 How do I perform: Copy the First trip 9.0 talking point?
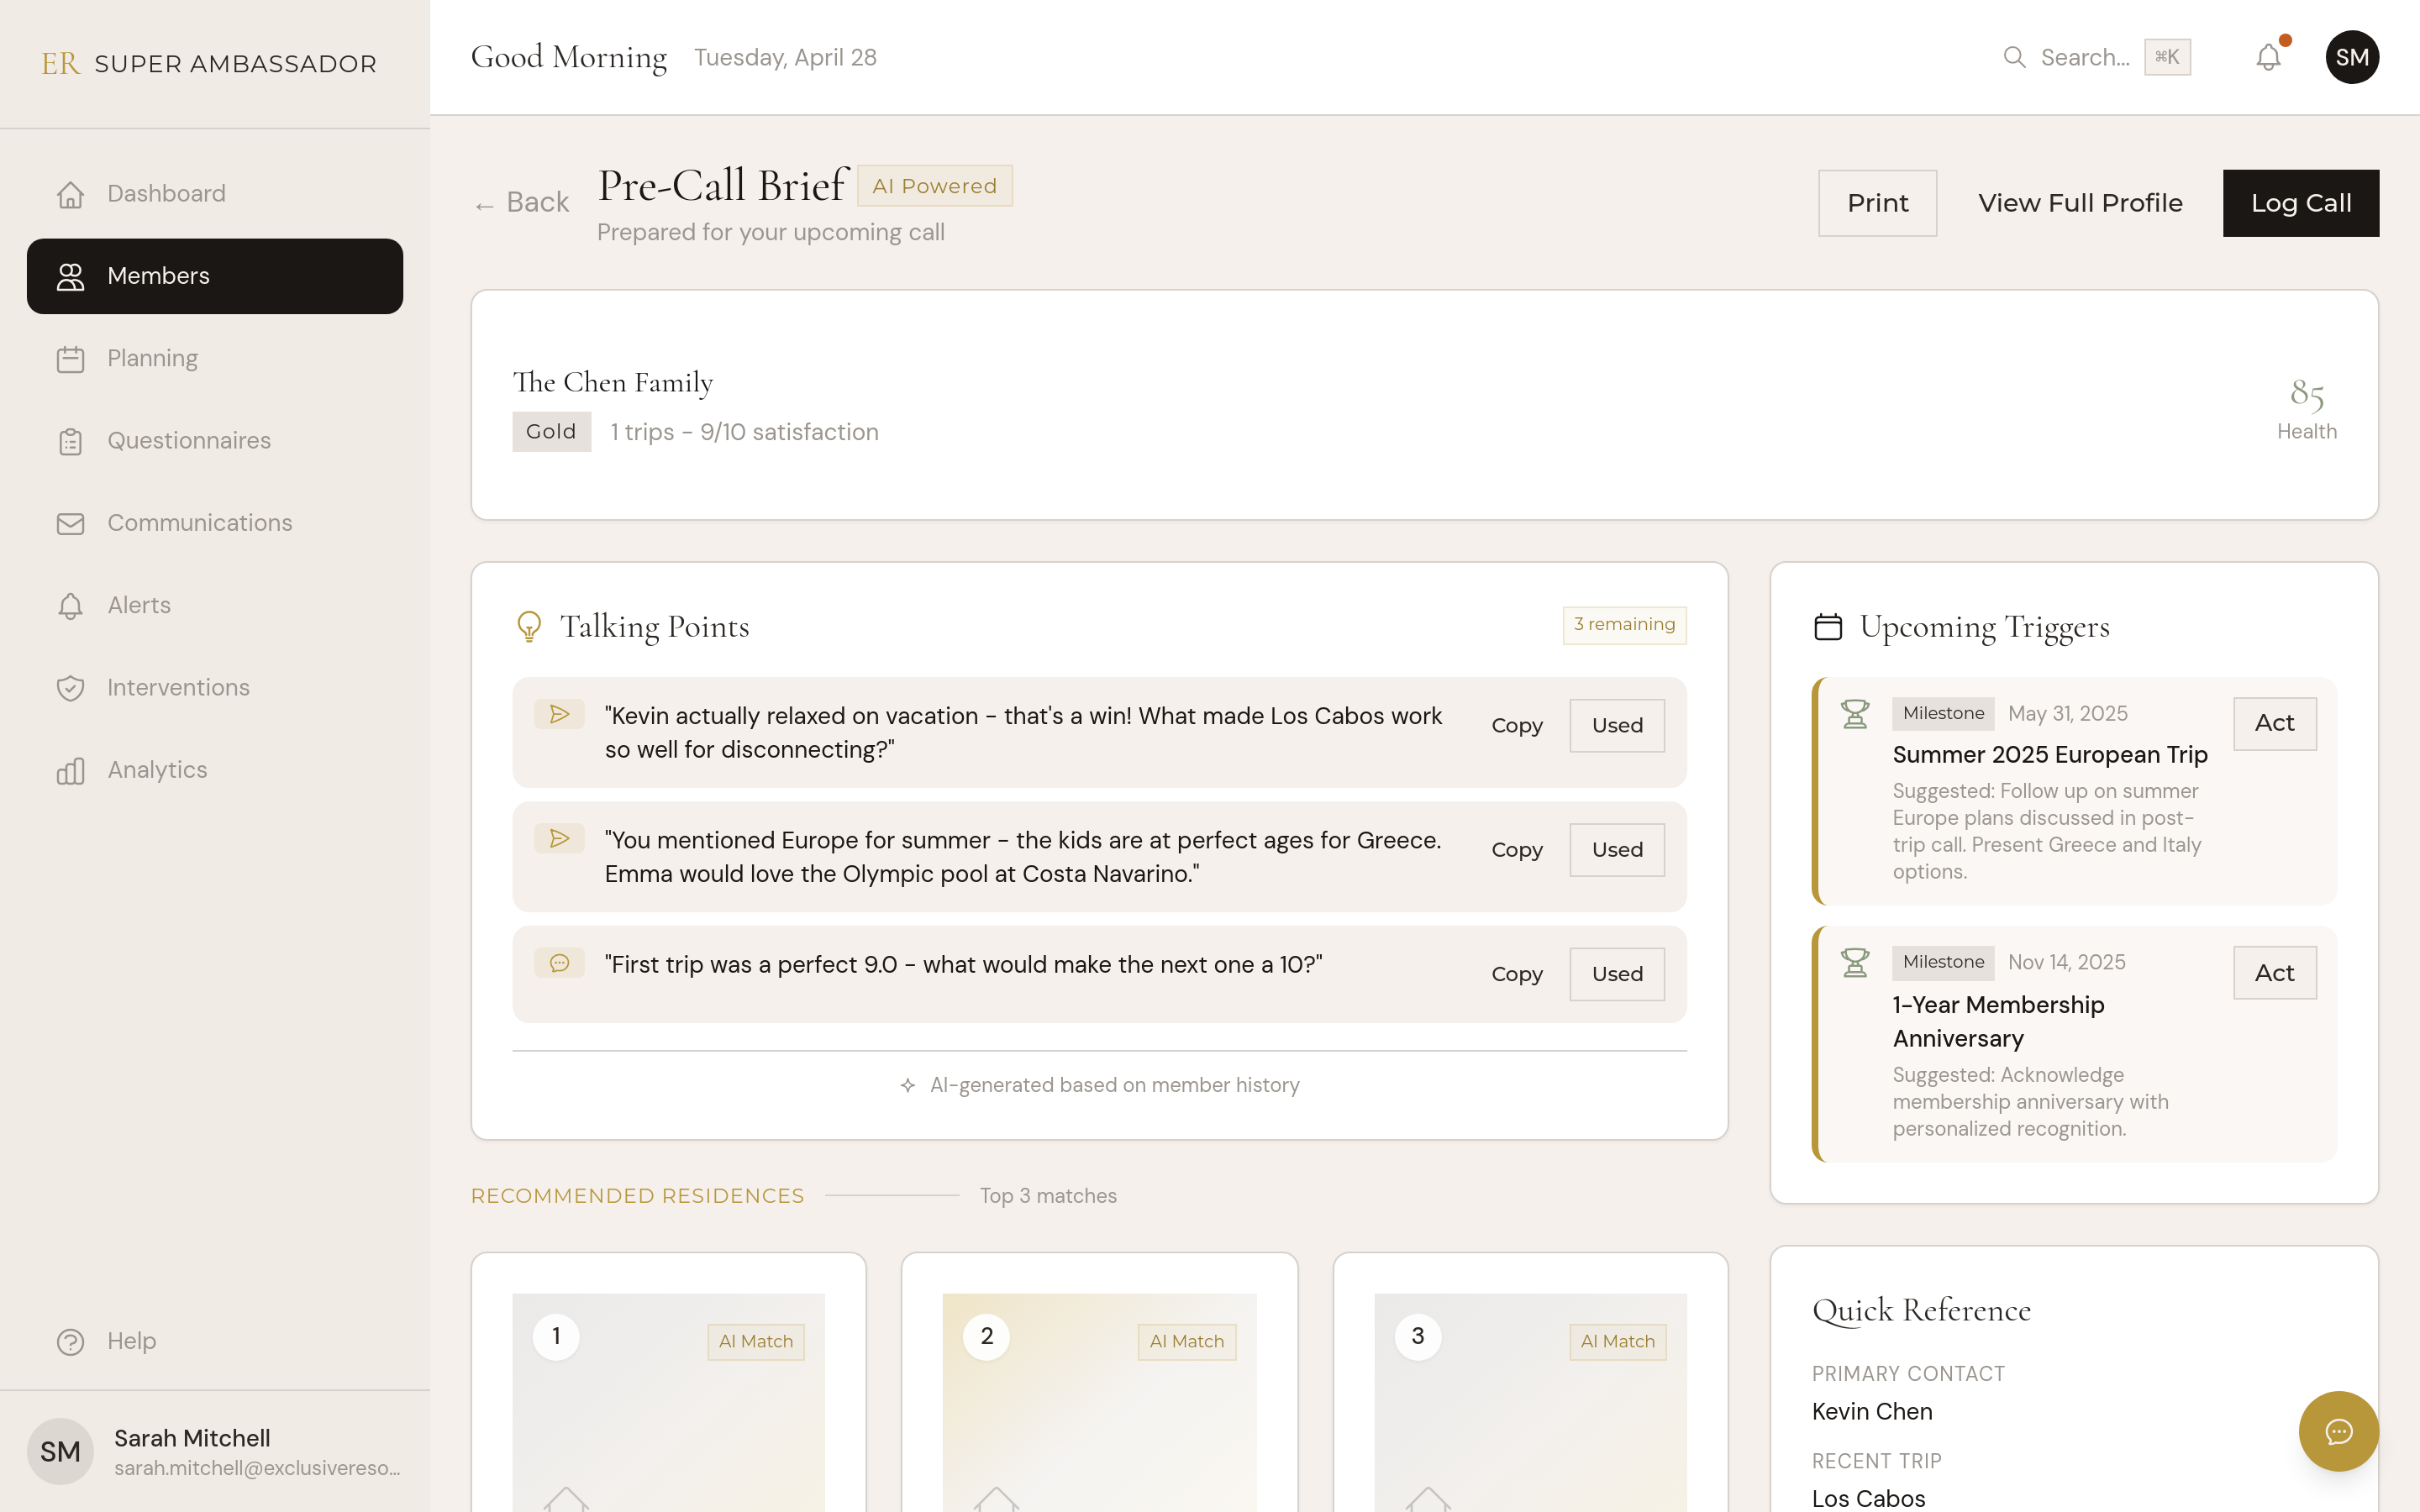(1517, 974)
